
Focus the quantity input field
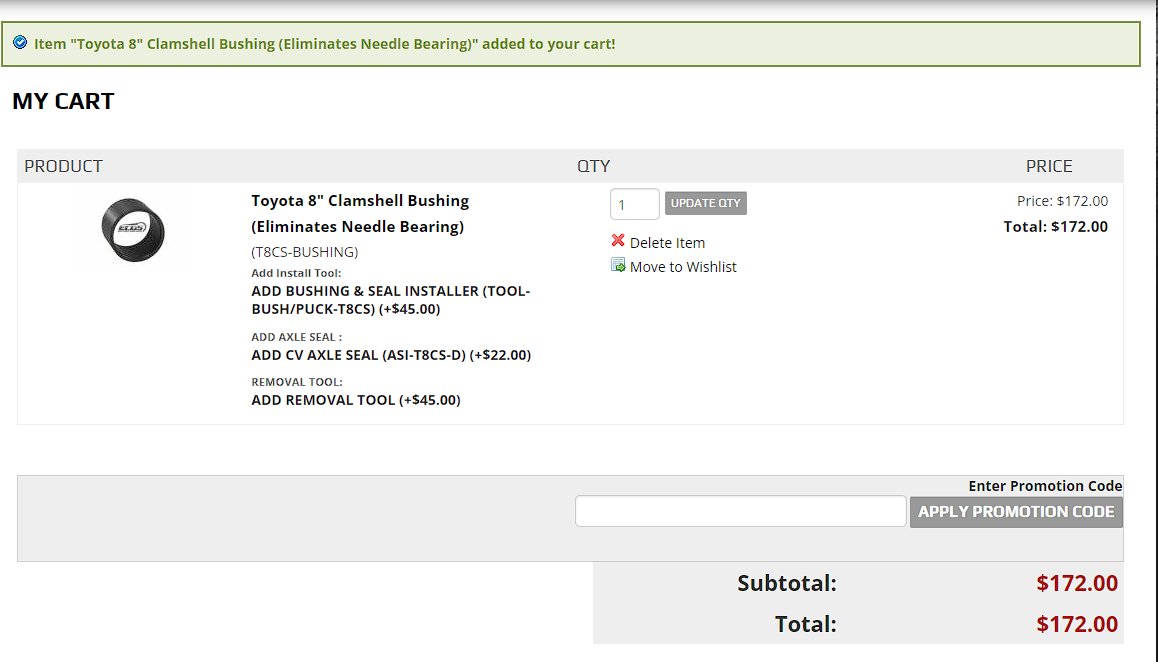[x=634, y=204]
